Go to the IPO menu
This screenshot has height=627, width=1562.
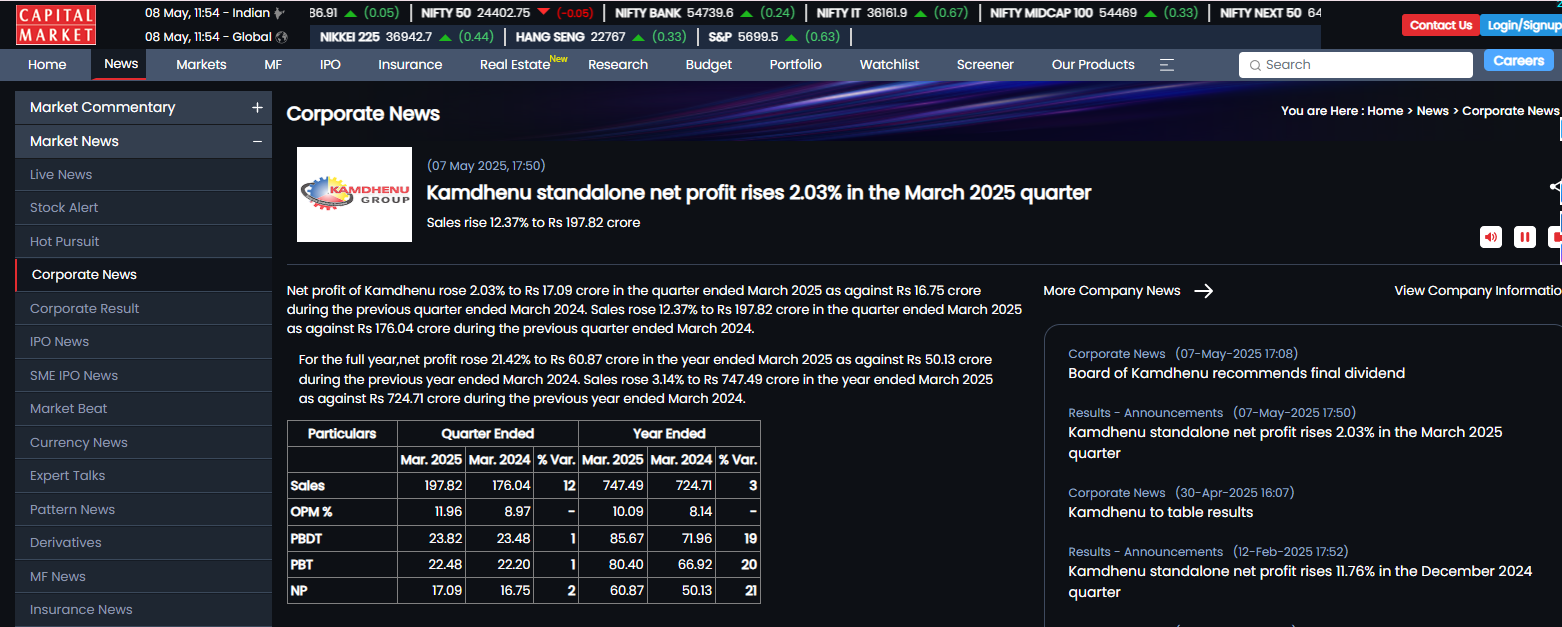tap(330, 65)
